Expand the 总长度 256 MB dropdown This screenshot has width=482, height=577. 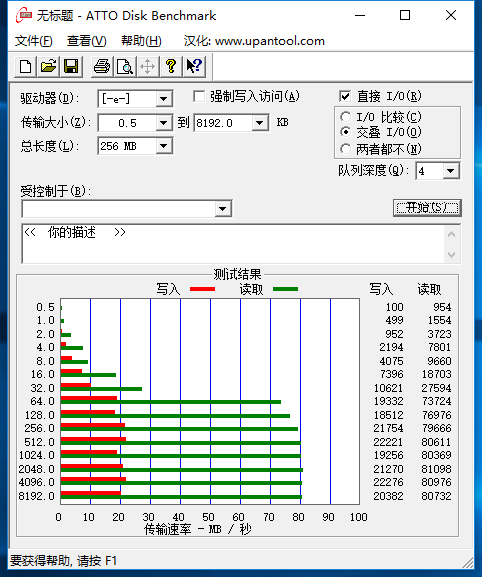(163, 146)
